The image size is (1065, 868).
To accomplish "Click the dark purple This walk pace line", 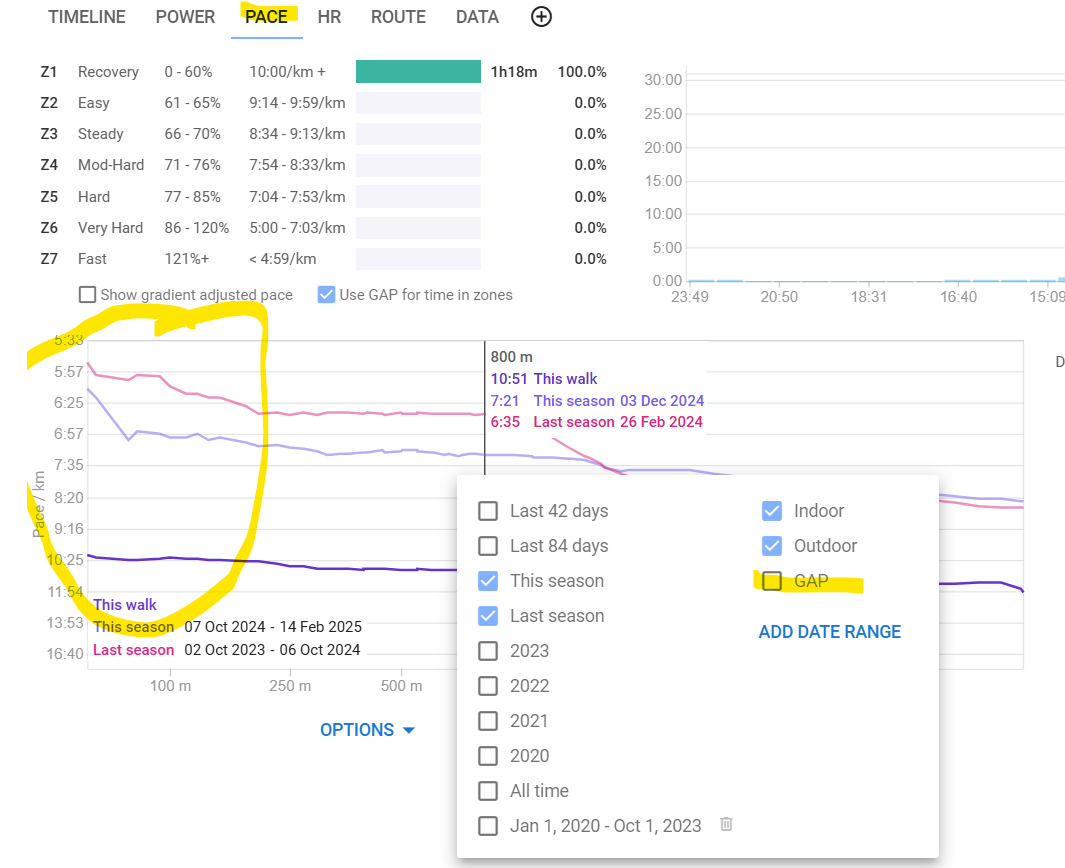I will [340, 568].
